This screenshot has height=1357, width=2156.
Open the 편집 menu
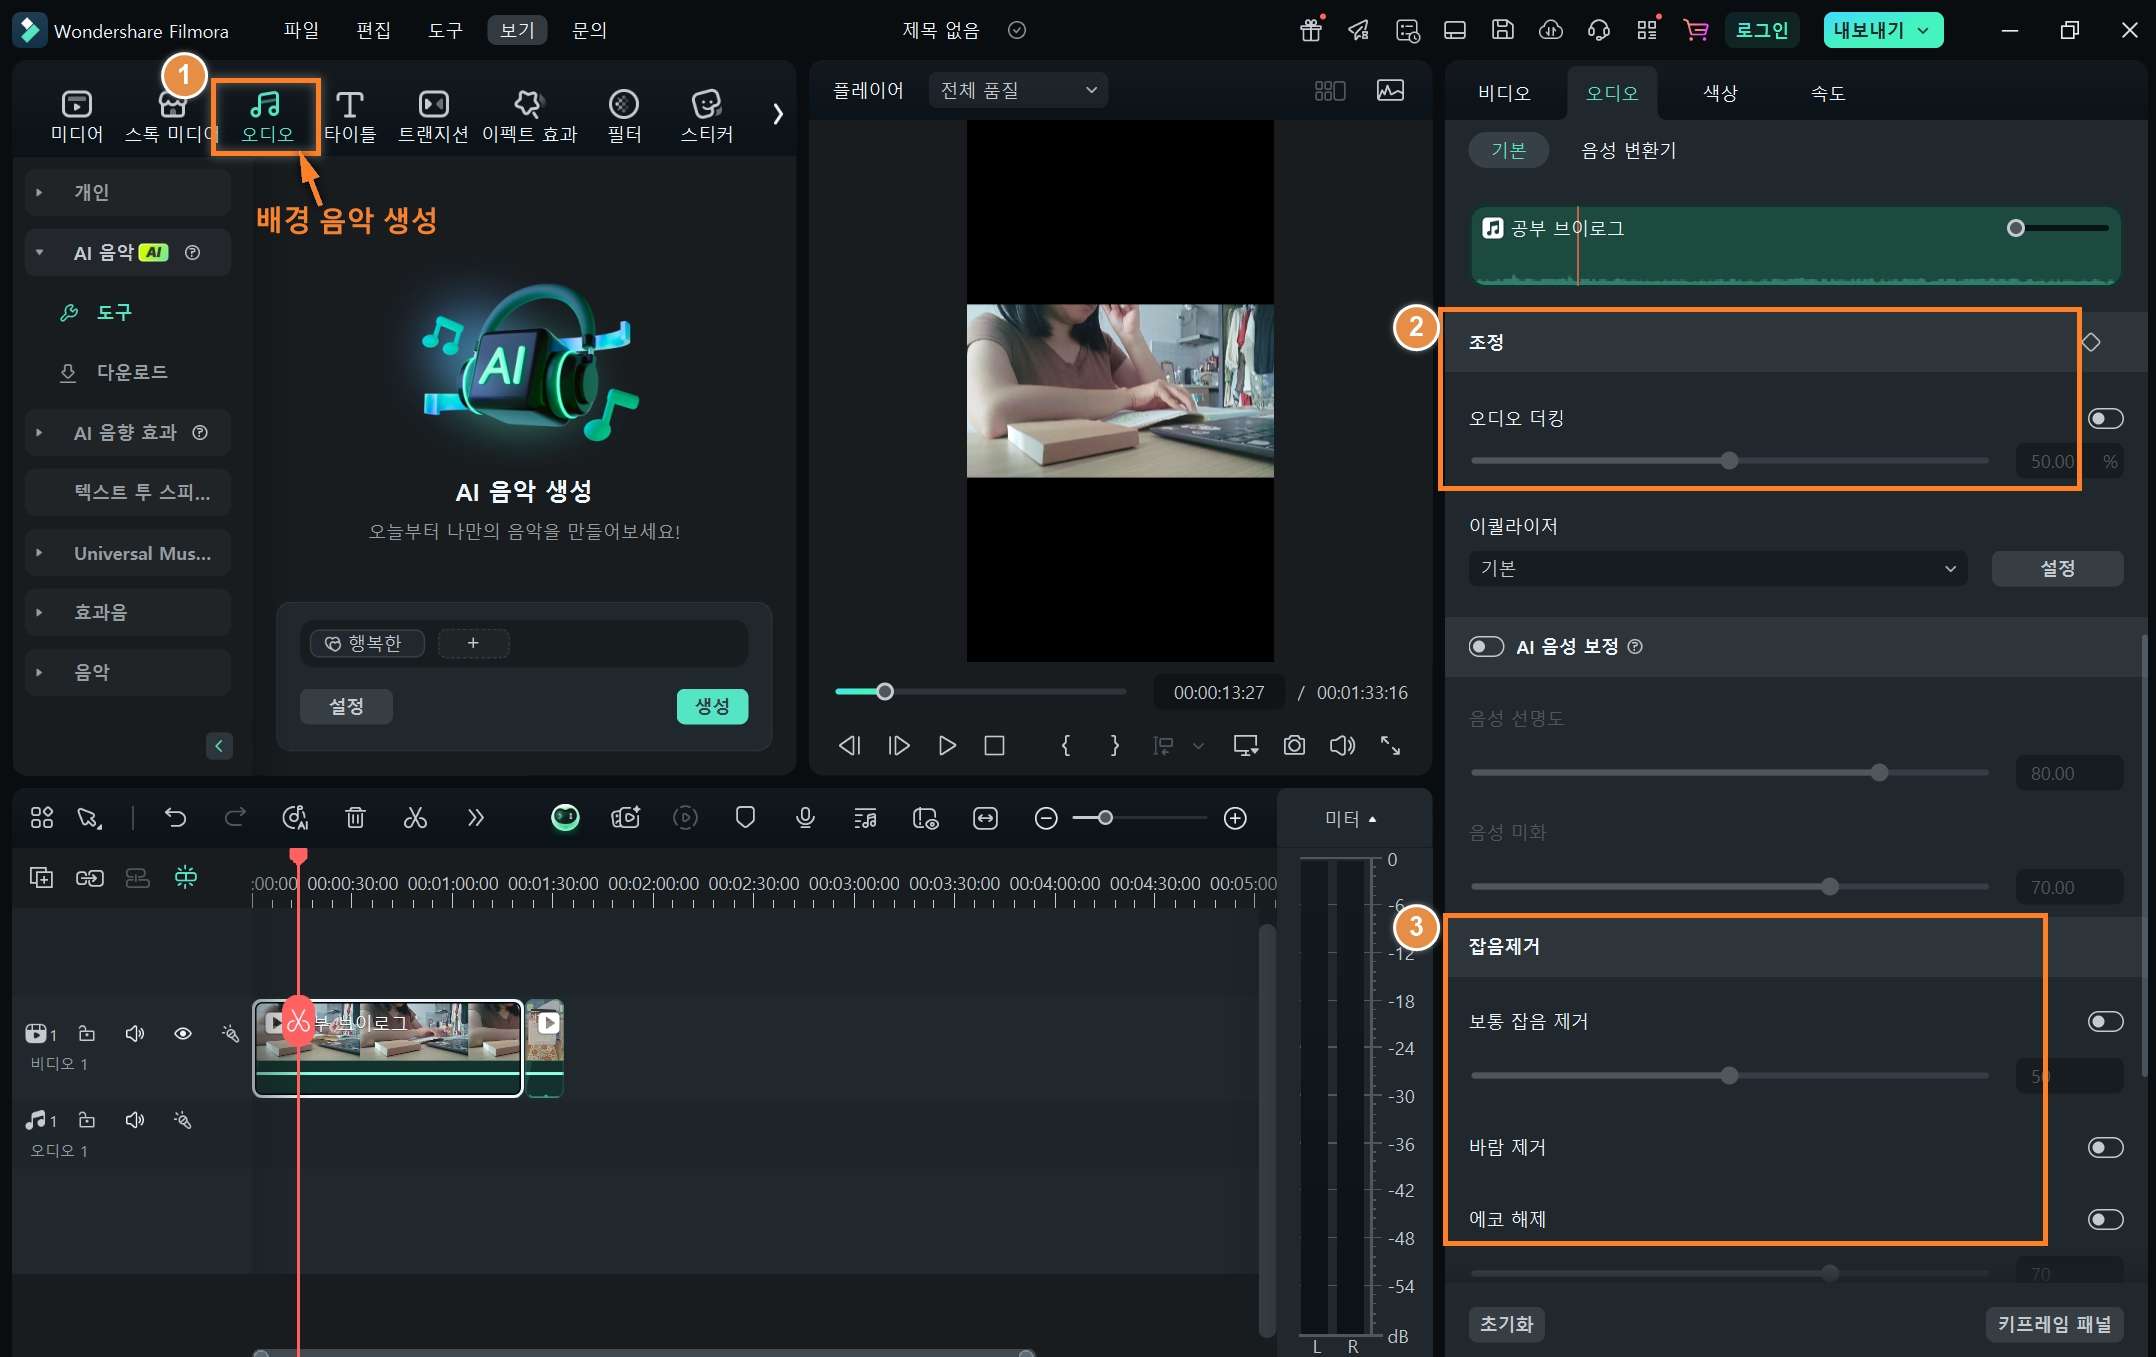point(373,30)
